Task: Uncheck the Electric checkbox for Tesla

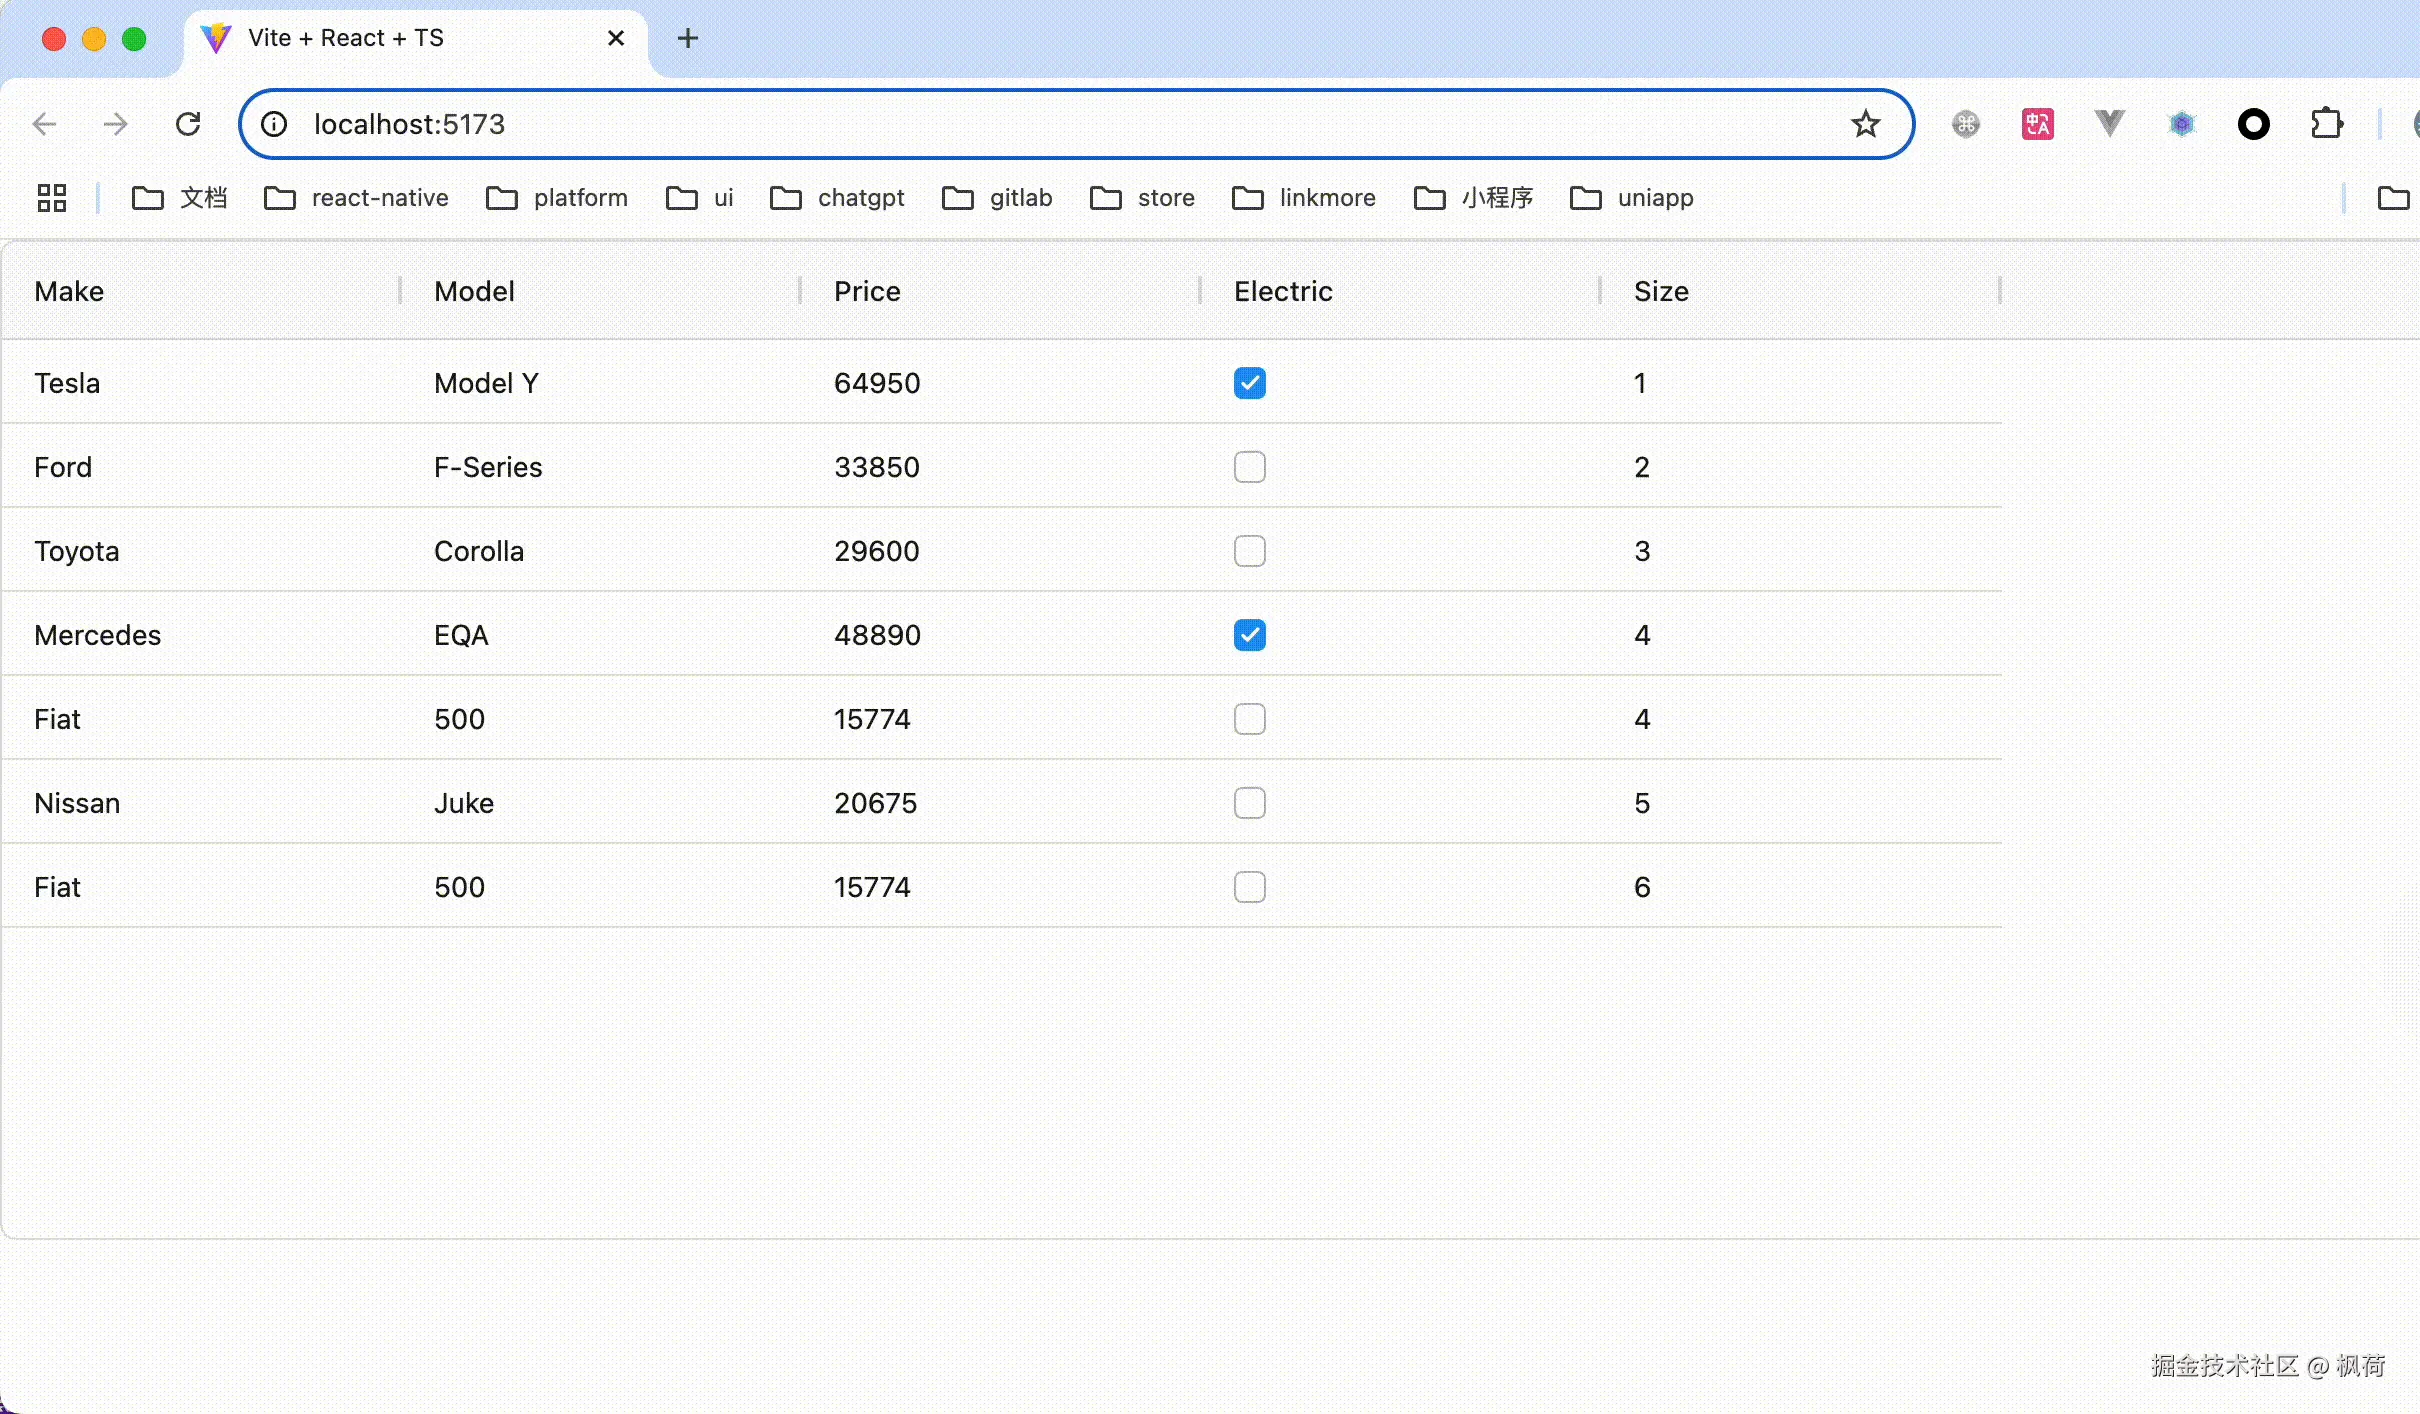Action: click(1249, 383)
